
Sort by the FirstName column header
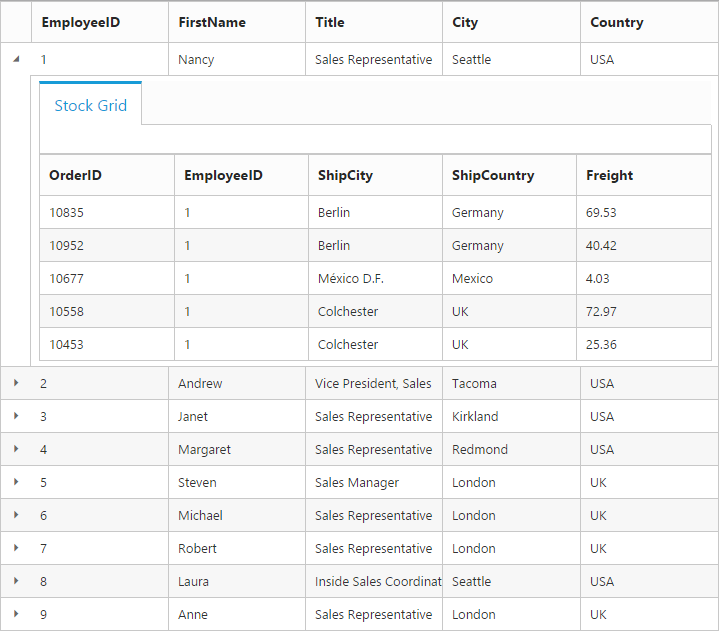[211, 22]
